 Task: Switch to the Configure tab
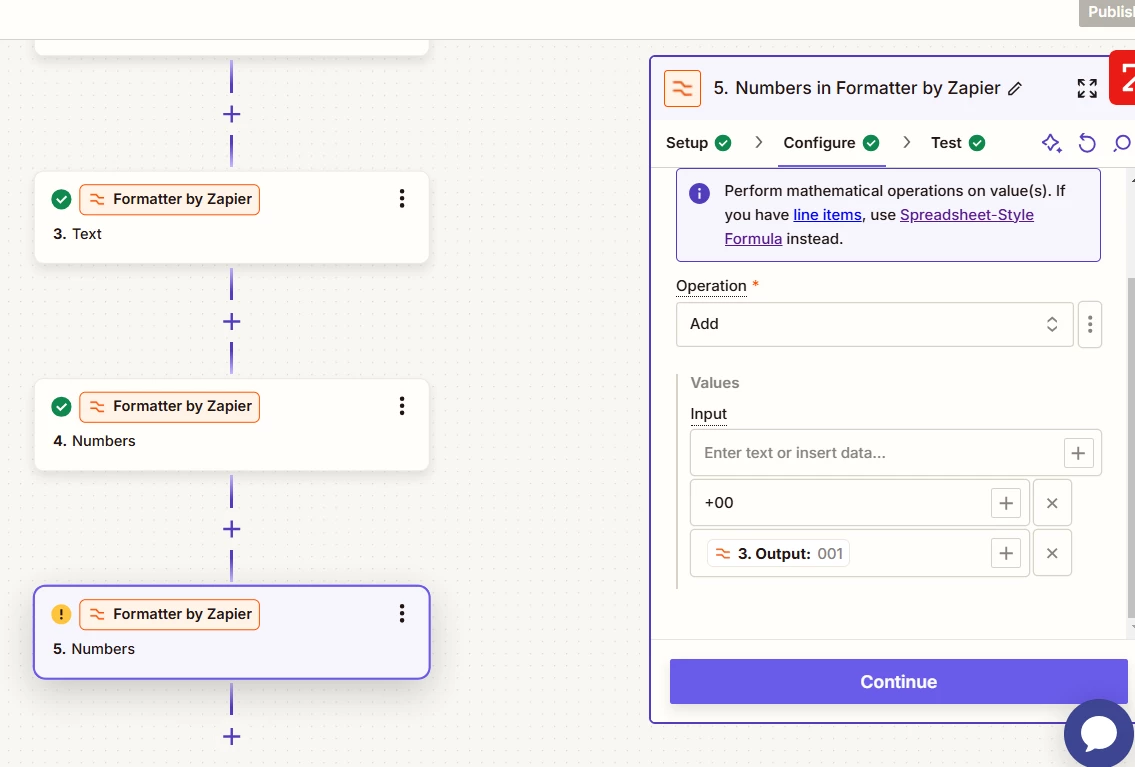[x=831, y=143]
